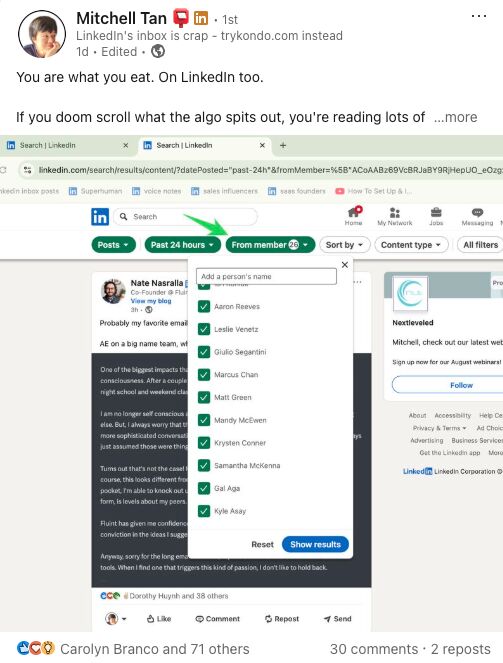The height and width of the screenshot is (663, 503).
Task: Expand the Content type filter
Action: click(411, 245)
